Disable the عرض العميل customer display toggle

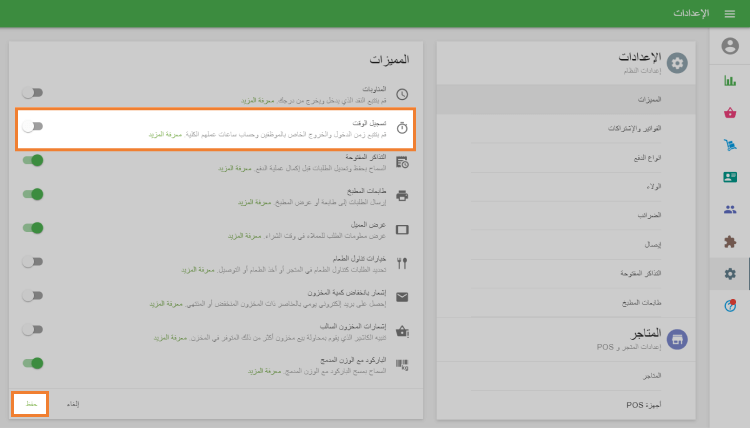click(x=33, y=228)
